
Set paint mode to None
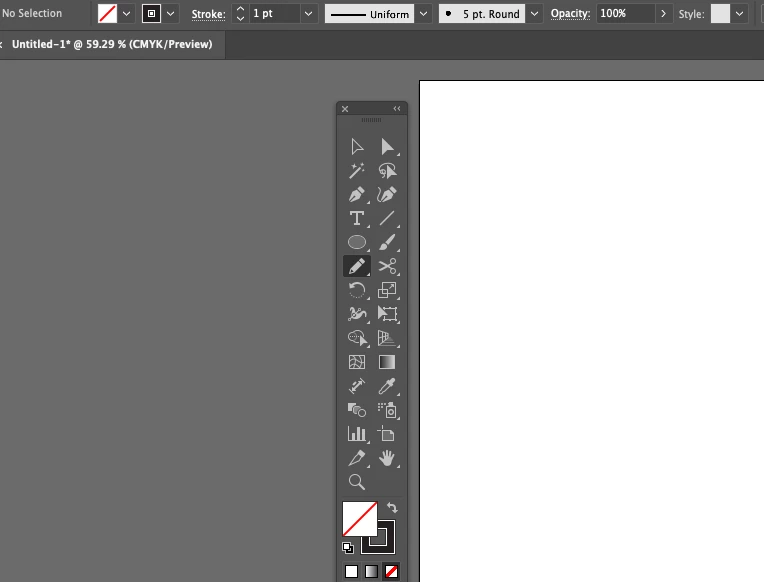point(391,571)
